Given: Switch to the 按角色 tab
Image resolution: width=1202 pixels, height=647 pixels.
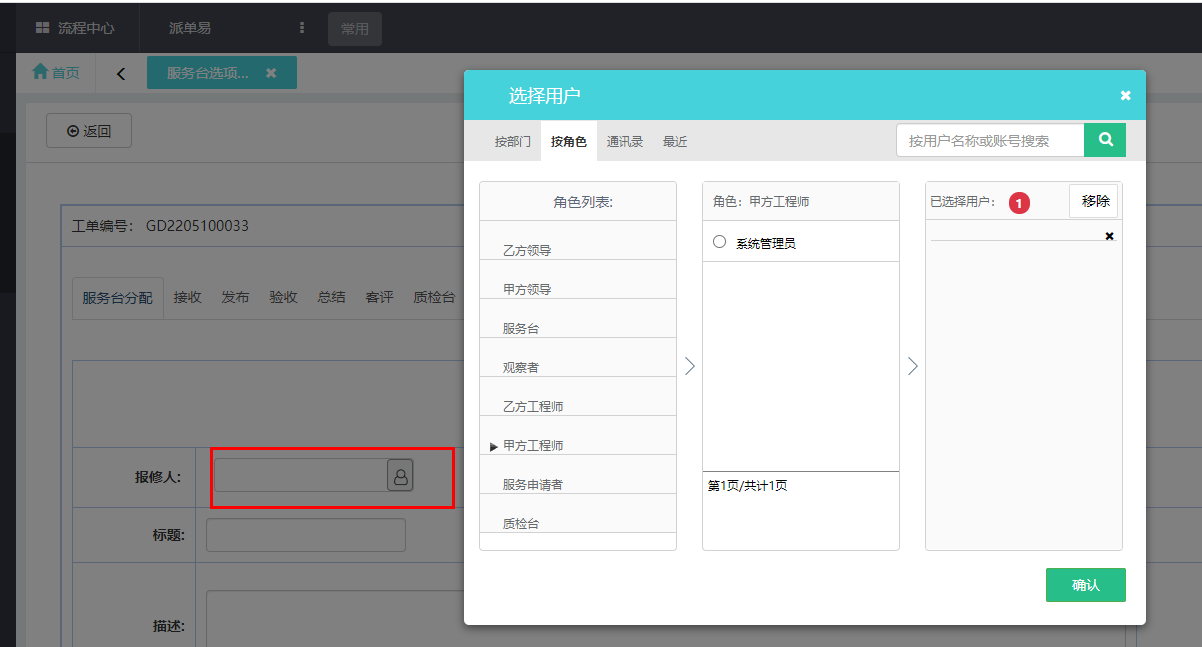Looking at the screenshot, I should (x=569, y=142).
